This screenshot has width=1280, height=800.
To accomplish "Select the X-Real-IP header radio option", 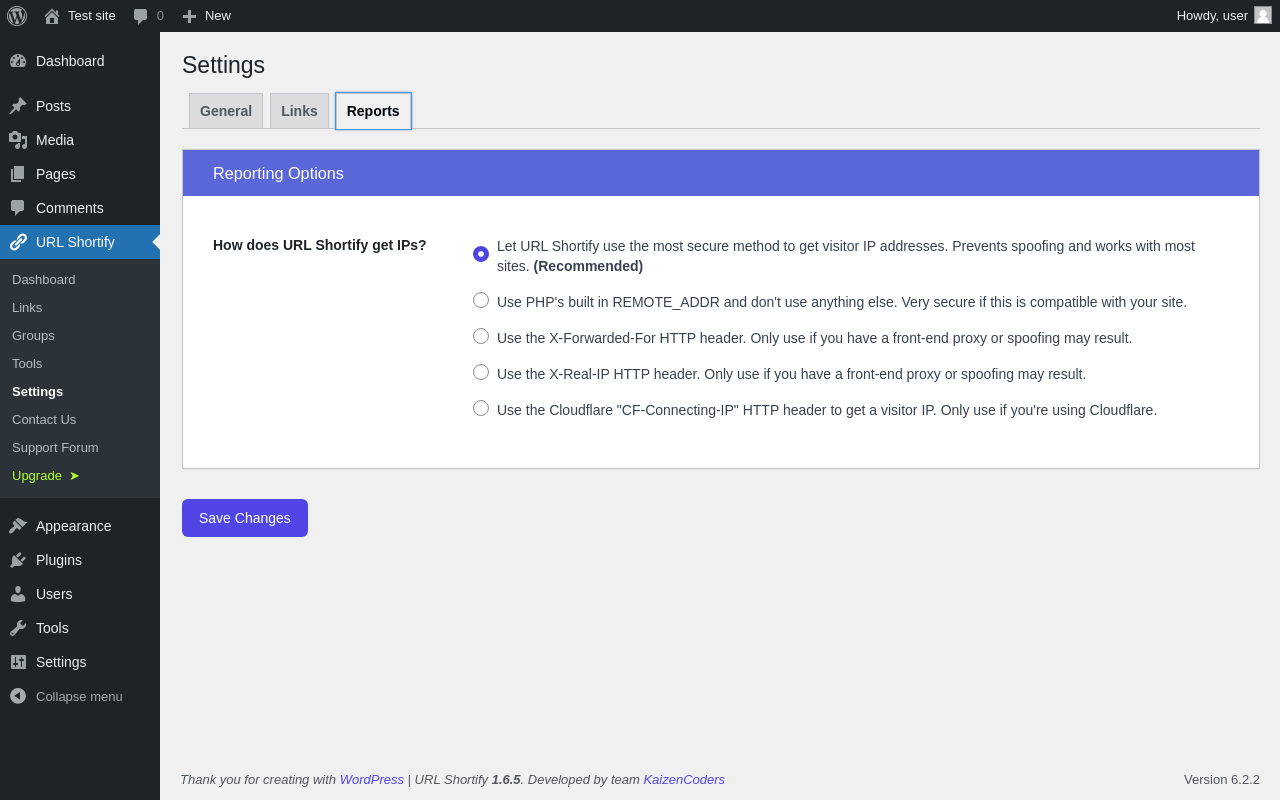I will click(x=481, y=372).
